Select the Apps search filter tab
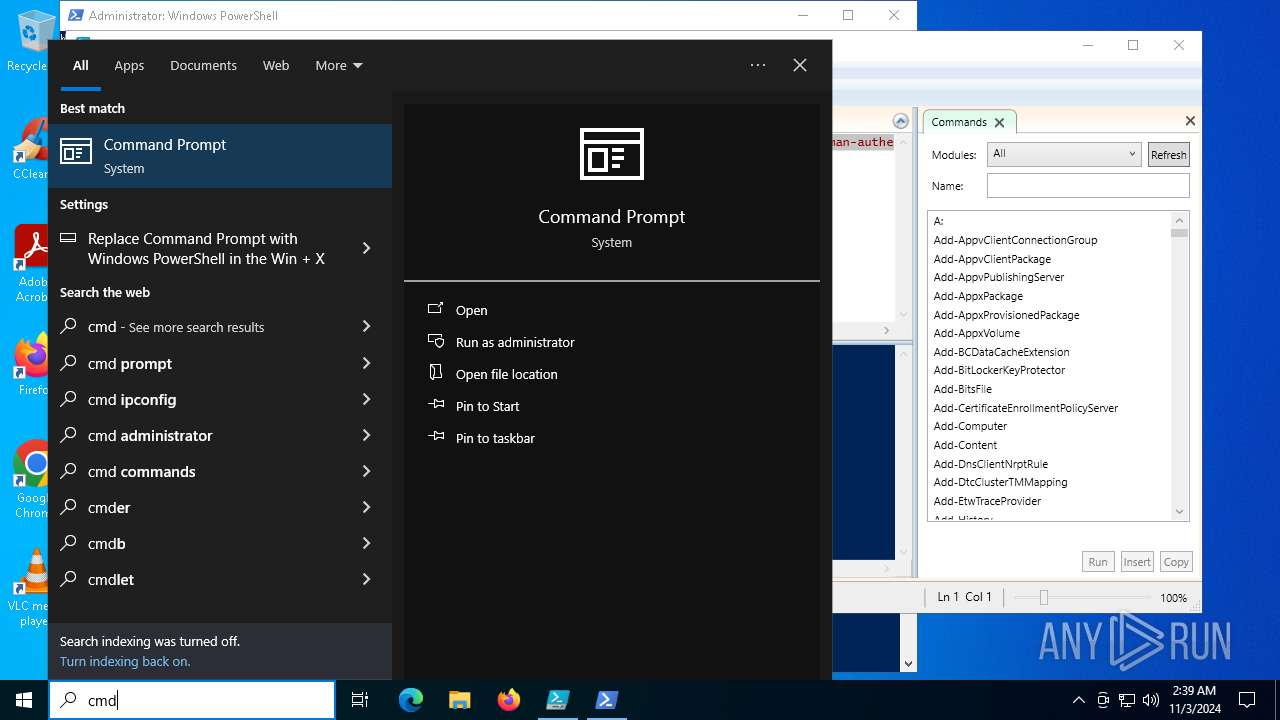 (129, 65)
